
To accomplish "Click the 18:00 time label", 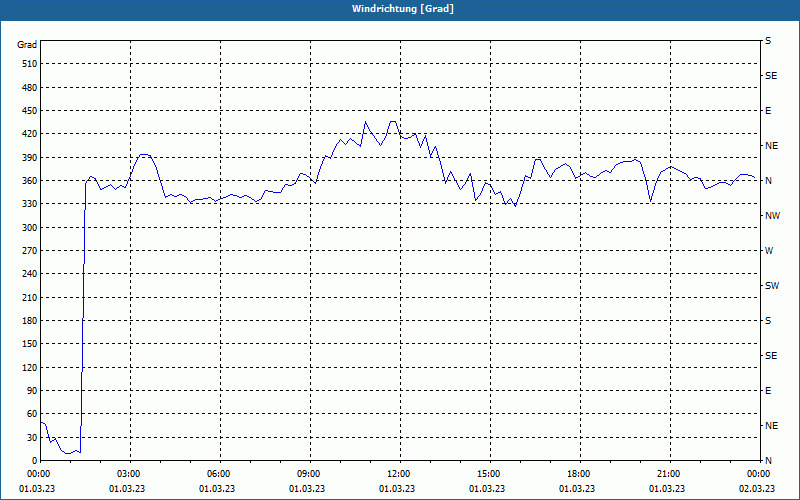I will pyautogui.click(x=580, y=474).
